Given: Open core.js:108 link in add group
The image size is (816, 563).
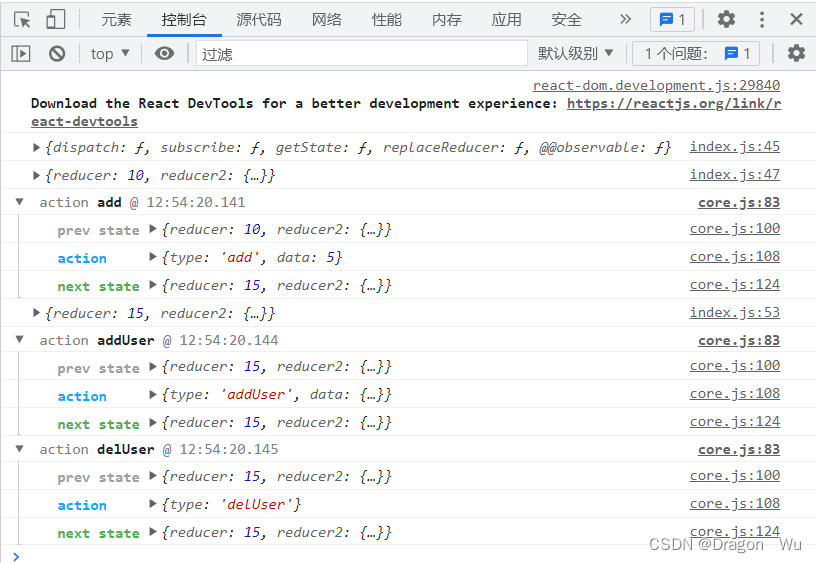Looking at the screenshot, I should [735, 257].
